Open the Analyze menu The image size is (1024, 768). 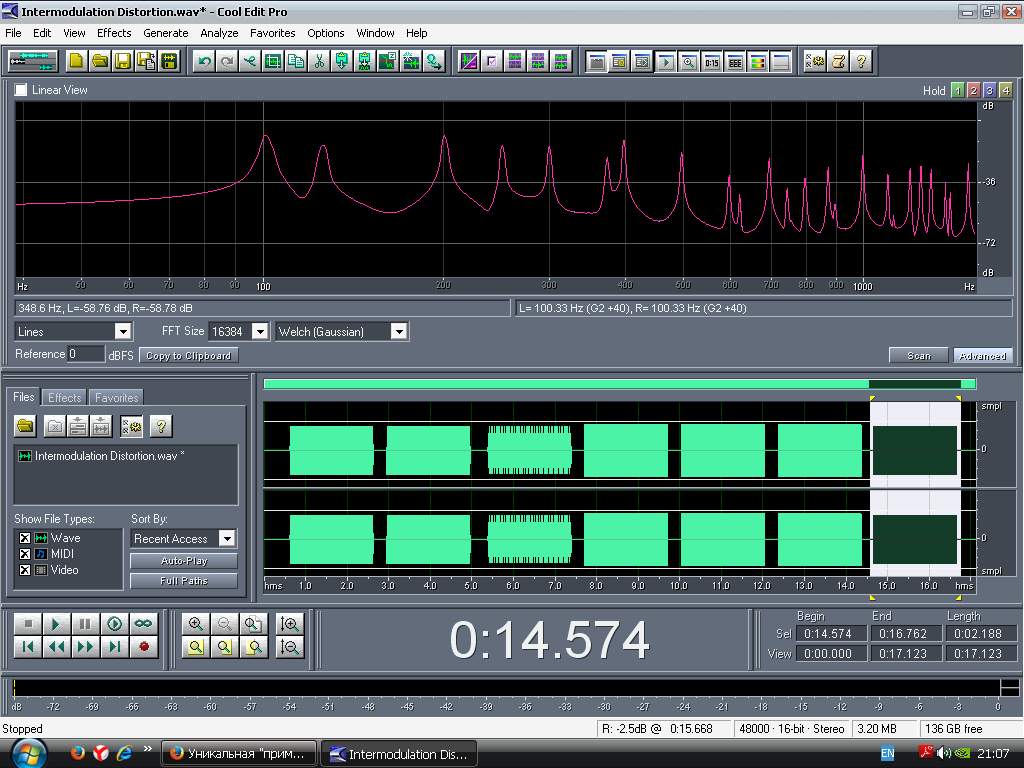[219, 33]
